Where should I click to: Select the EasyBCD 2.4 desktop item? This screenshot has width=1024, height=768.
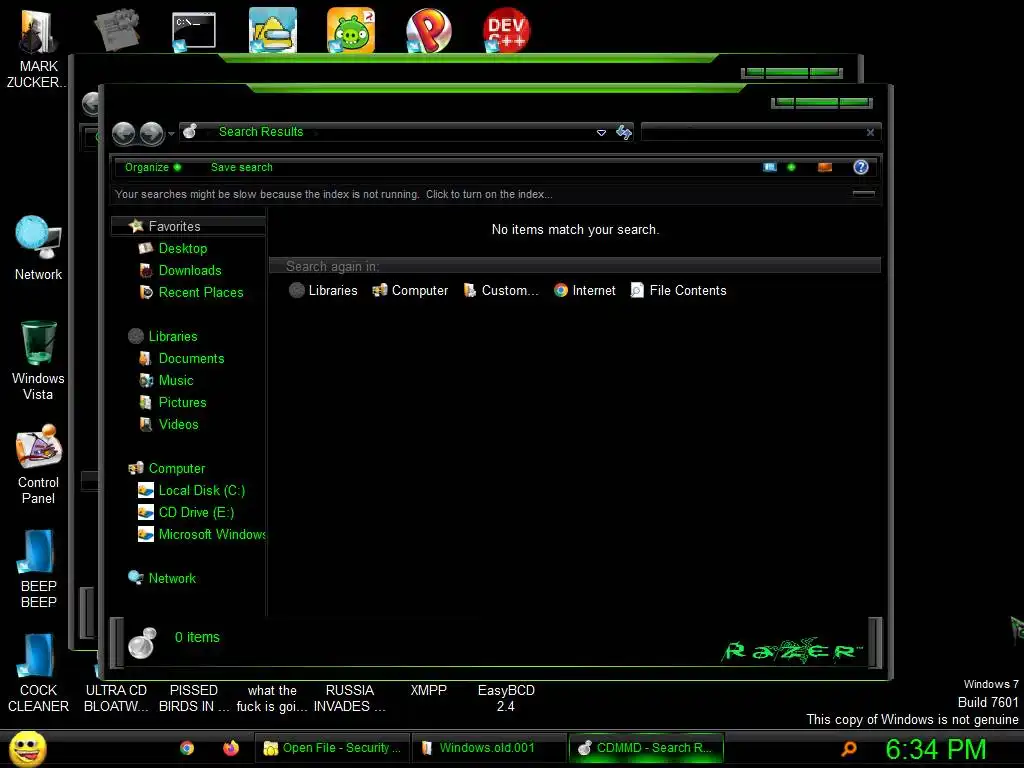click(x=506, y=698)
